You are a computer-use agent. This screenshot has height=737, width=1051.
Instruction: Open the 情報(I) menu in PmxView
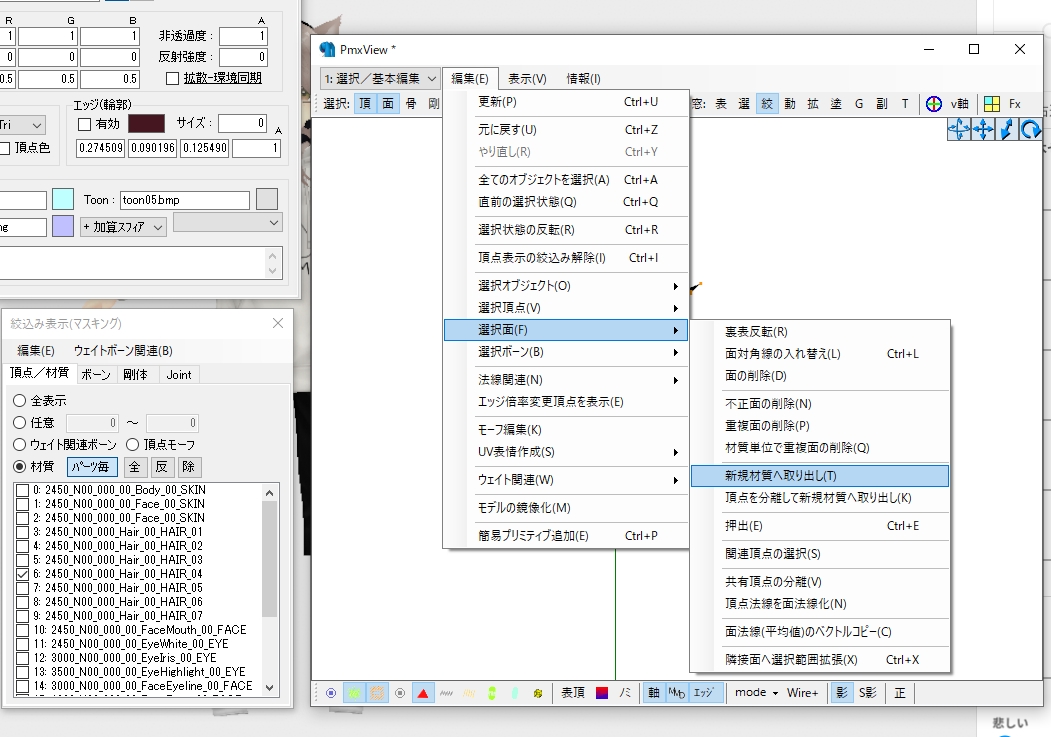tap(583, 79)
